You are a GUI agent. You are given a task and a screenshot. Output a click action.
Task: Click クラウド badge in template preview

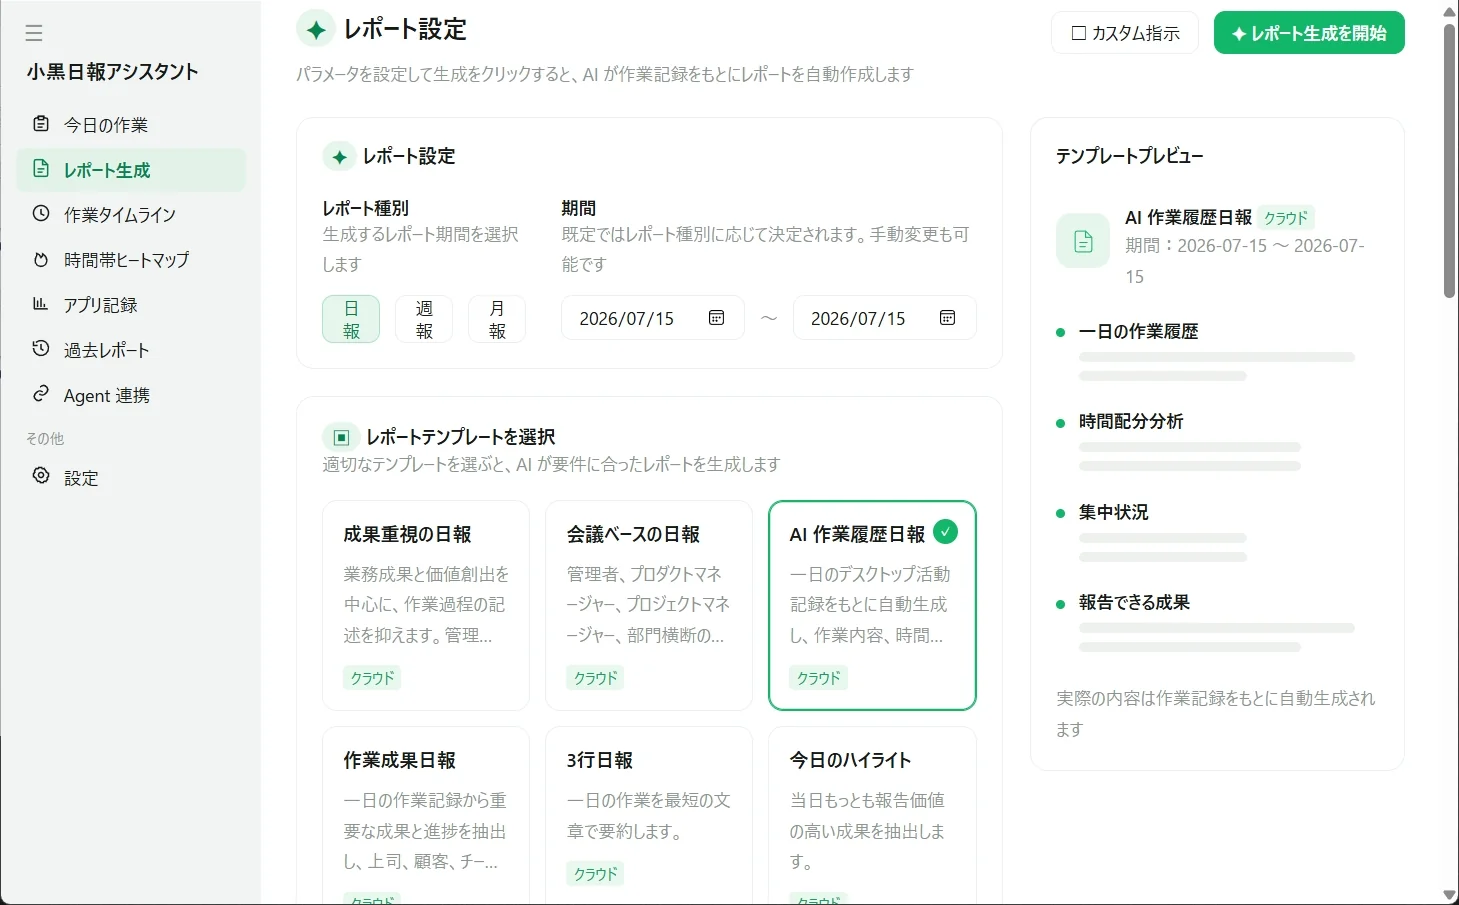1286,218
